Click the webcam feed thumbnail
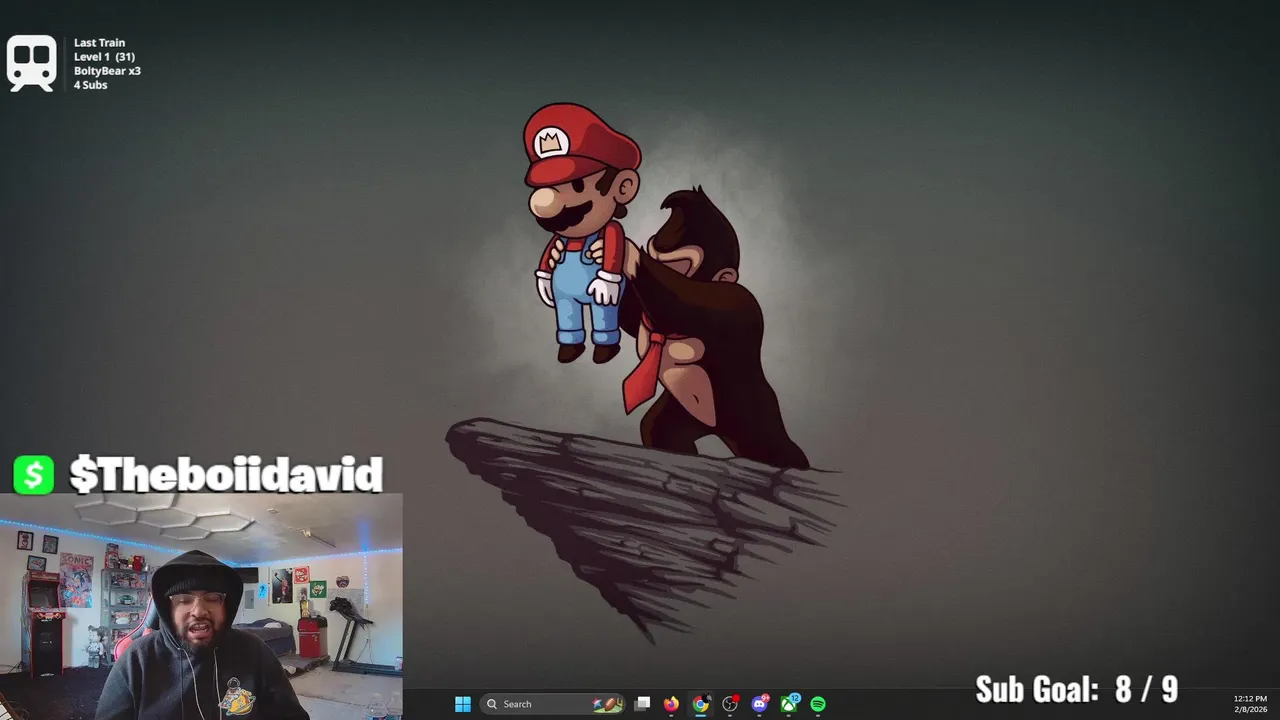 point(201,606)
